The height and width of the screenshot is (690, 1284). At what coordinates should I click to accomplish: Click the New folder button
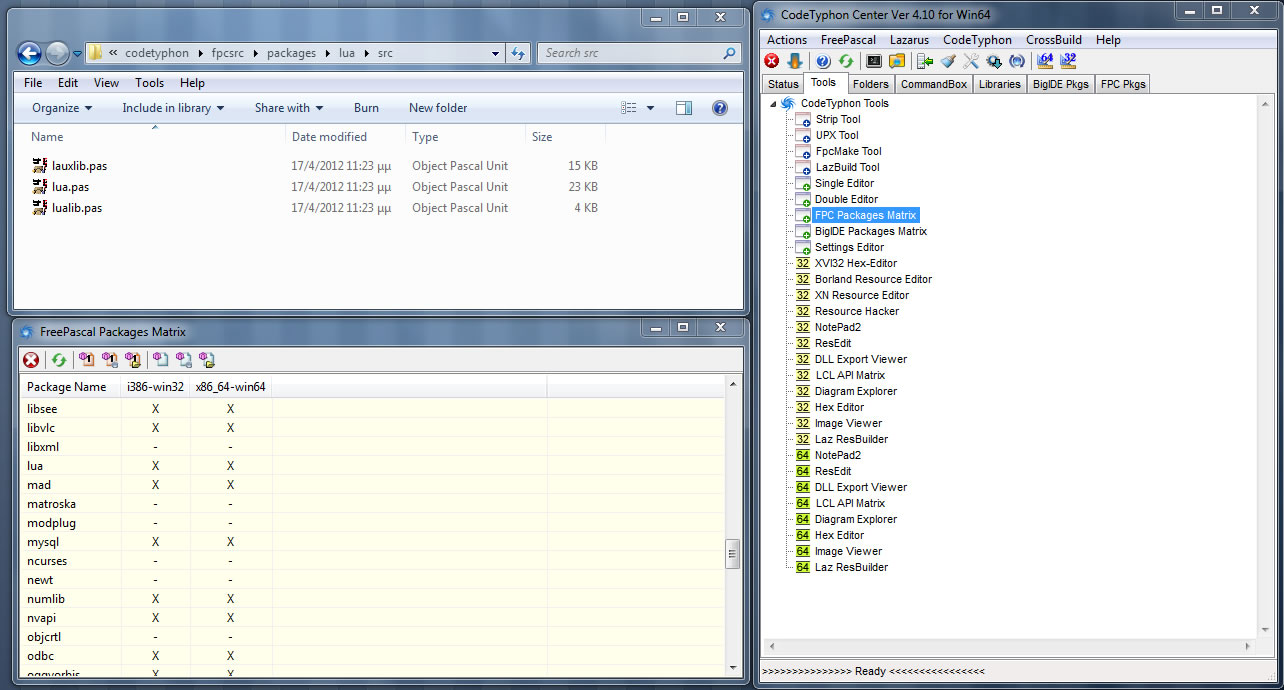(438, 108)
